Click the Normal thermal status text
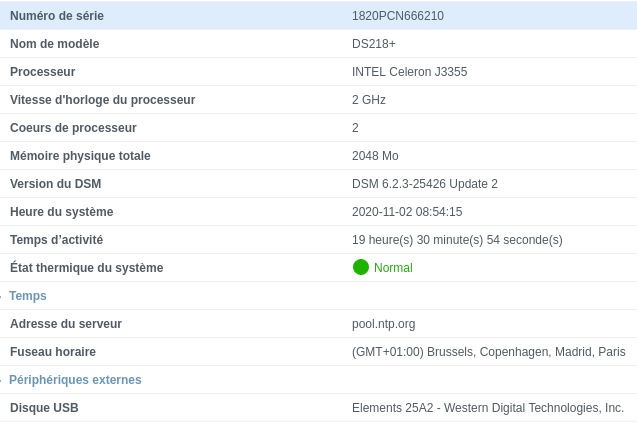The image size is (637, 422). [393, 268]
